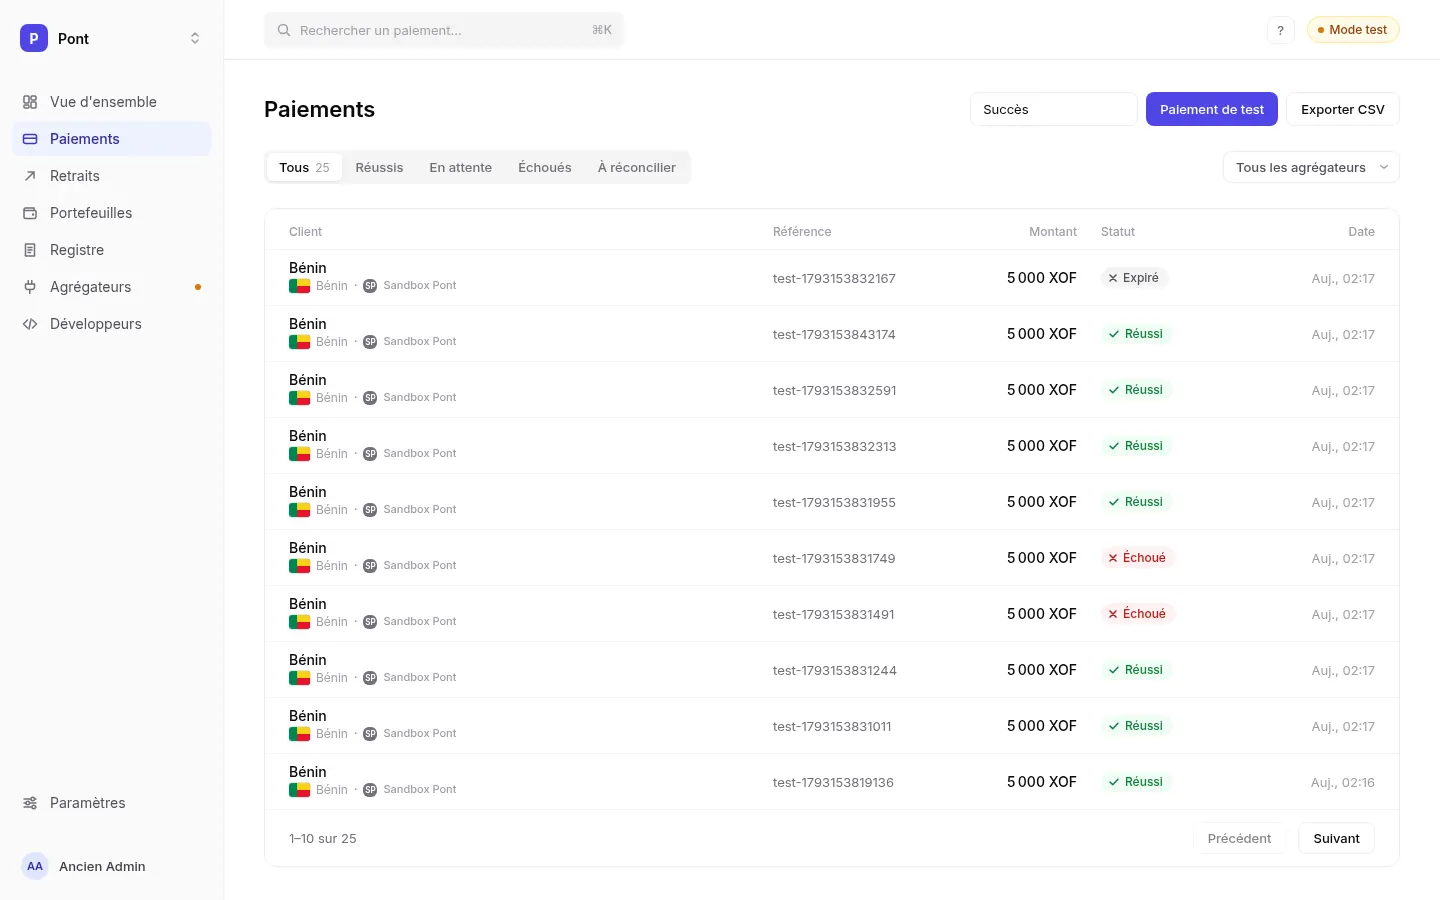This screenshot has width=1440, height=900.
Task: Click the Échoué badge for test-1793153831749
Action: click(x=1137, y=558)
